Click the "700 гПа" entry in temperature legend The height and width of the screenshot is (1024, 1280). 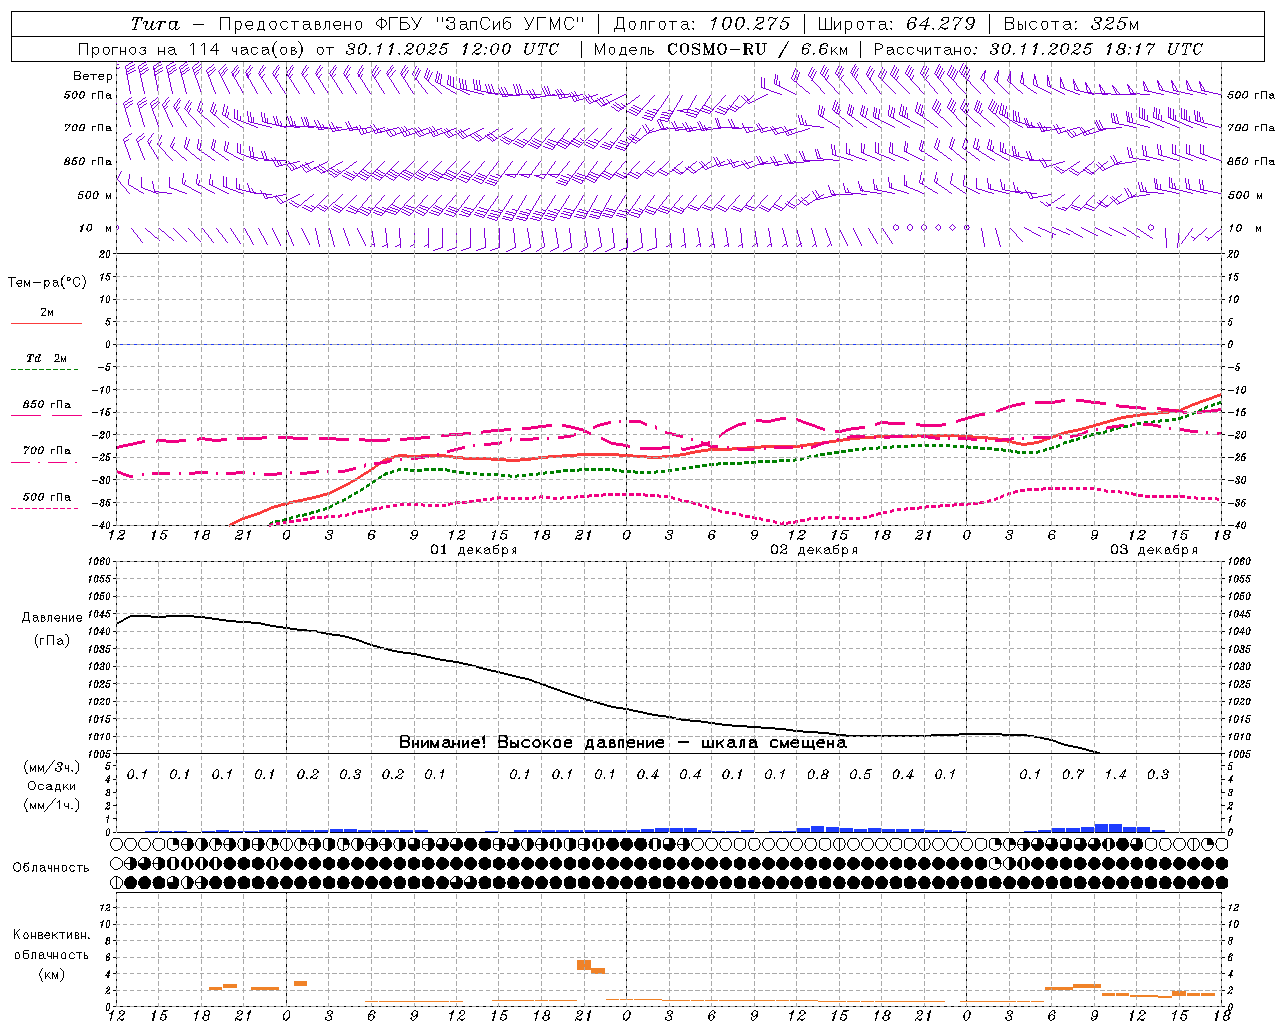[47, 450]
